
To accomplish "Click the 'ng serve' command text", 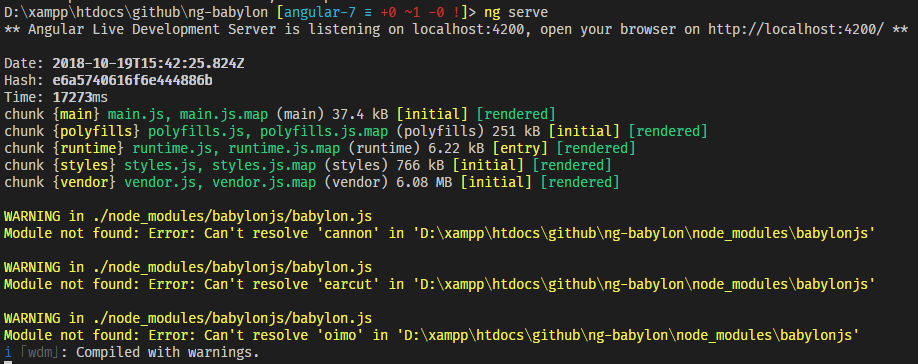I will (516, 12).
